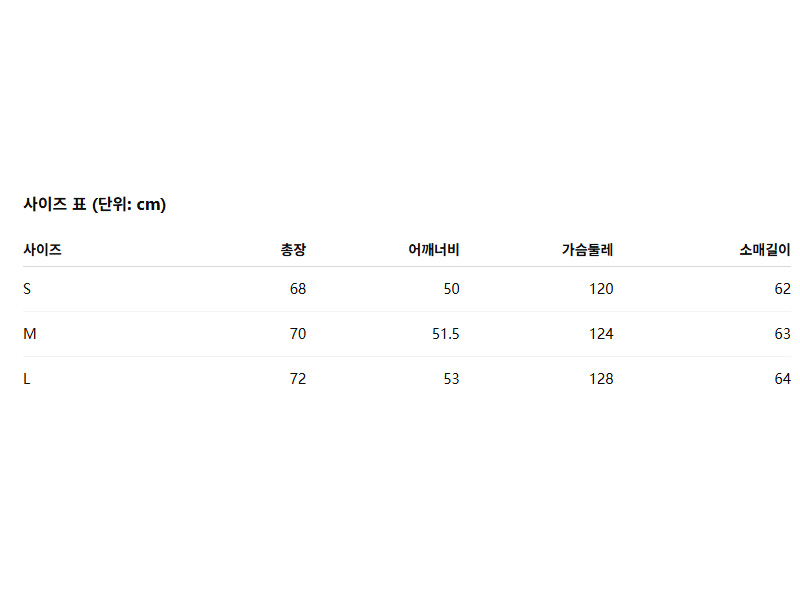Click sleeve length value 64
The height and width of the screenshot is (600, 800).
point(782,379)
